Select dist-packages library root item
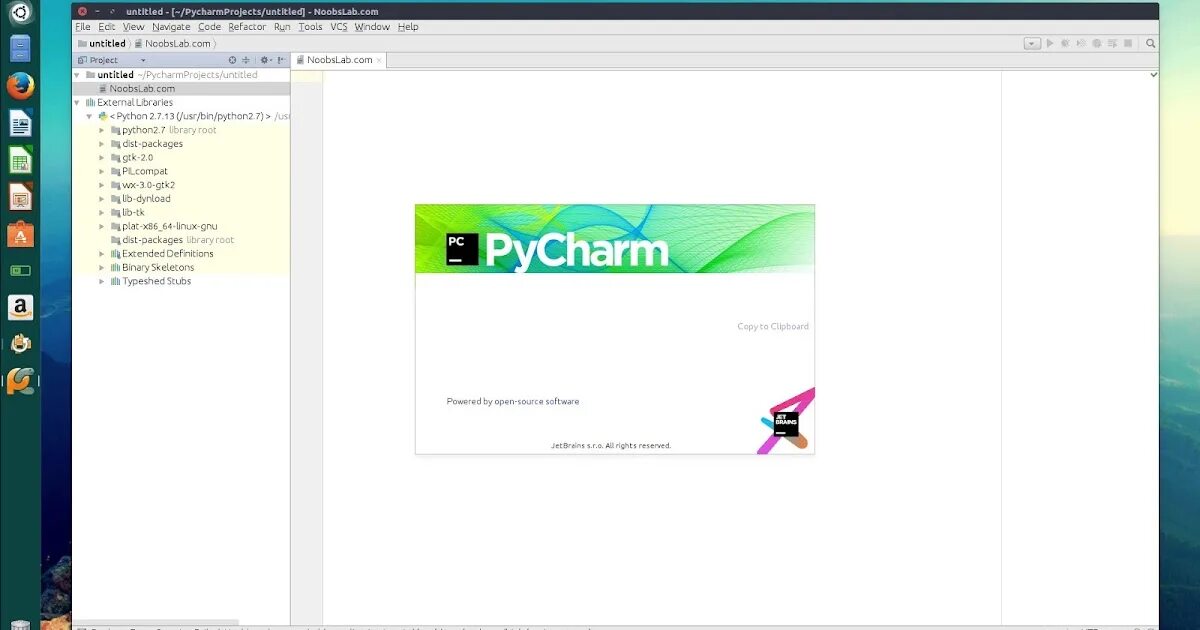The height and width of the screenshot is (630, 1200). tap(171, 240)
